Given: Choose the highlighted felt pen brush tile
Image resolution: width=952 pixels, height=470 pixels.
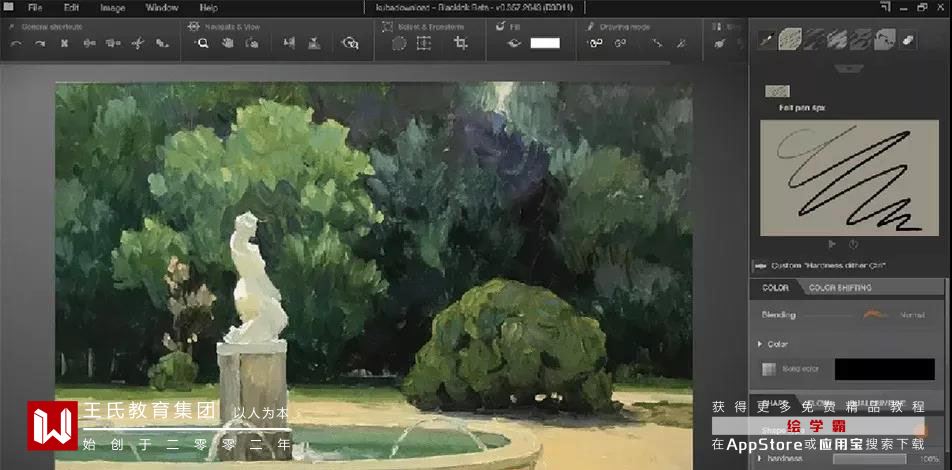Looking at the screenshot, I should (790, 39).
